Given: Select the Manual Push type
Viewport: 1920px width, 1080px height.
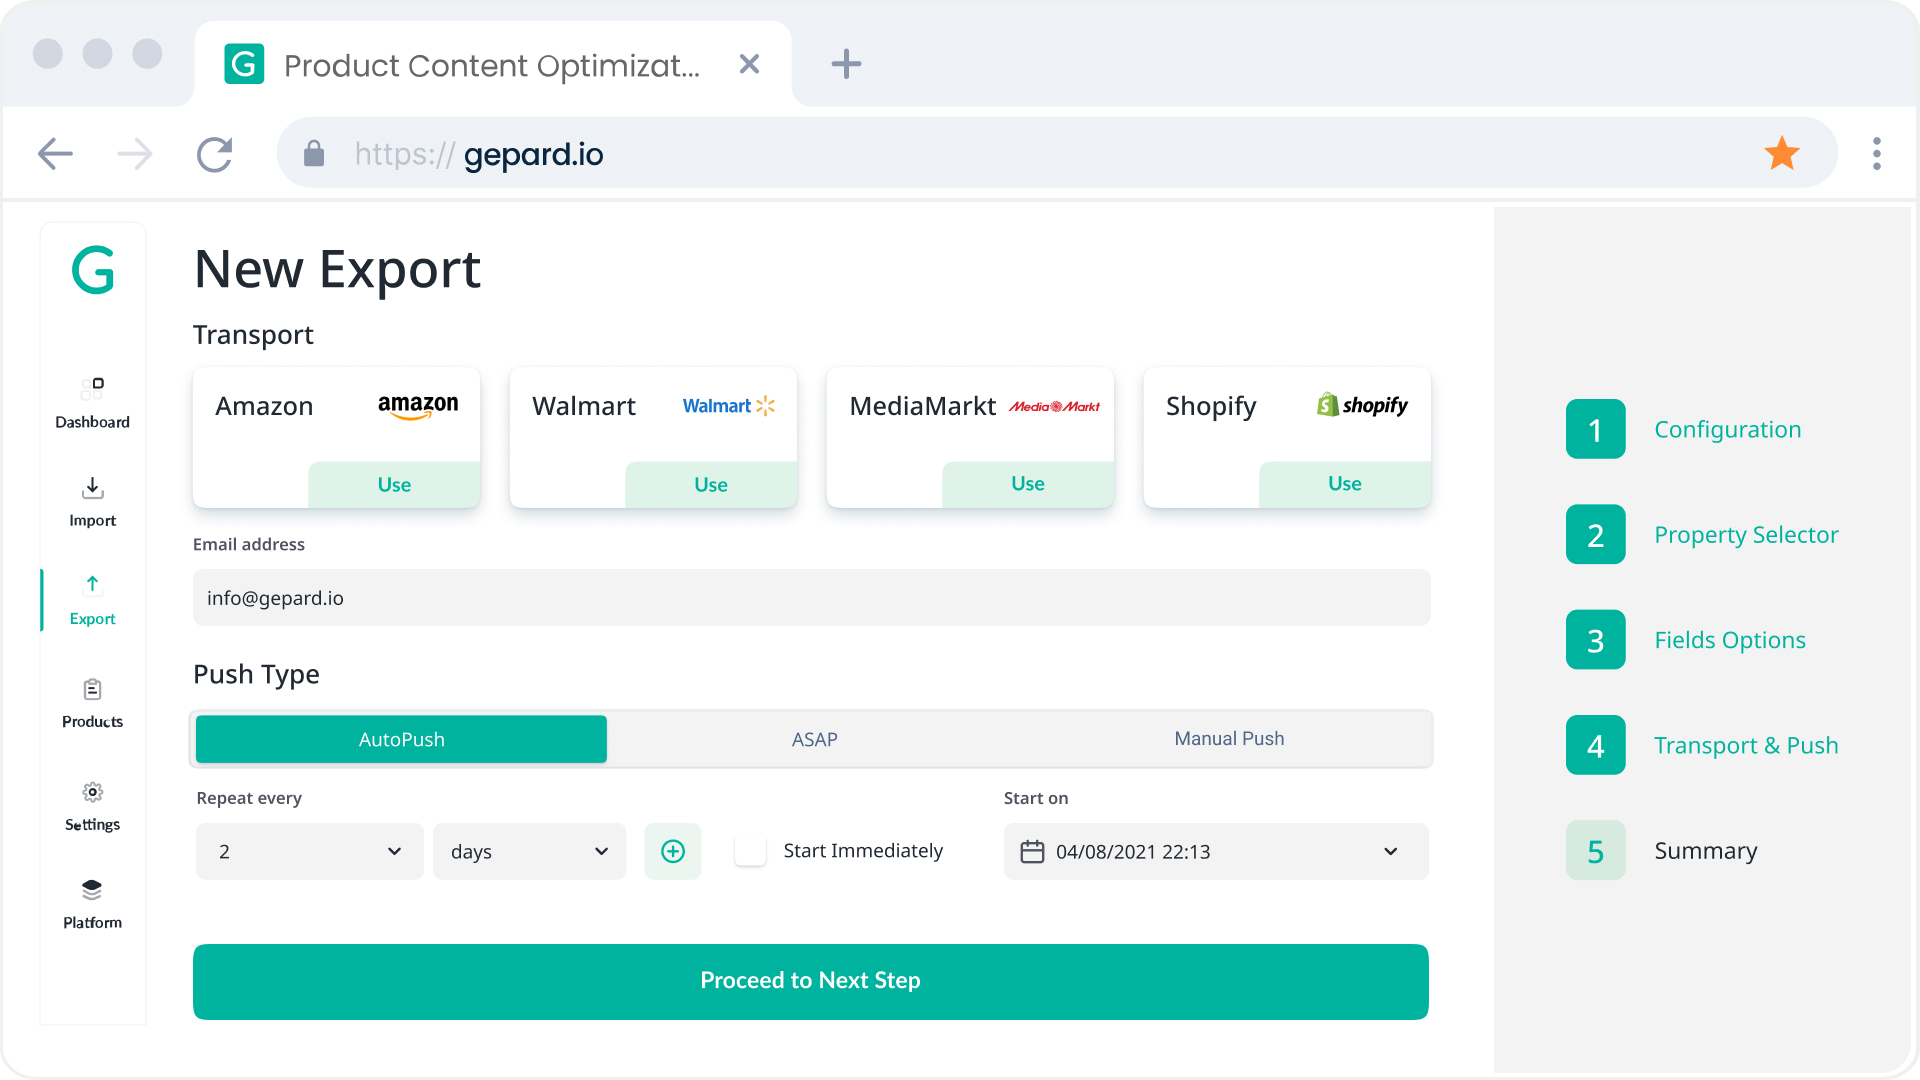Looking at the screenshot, I should [x=1229, y=739].
